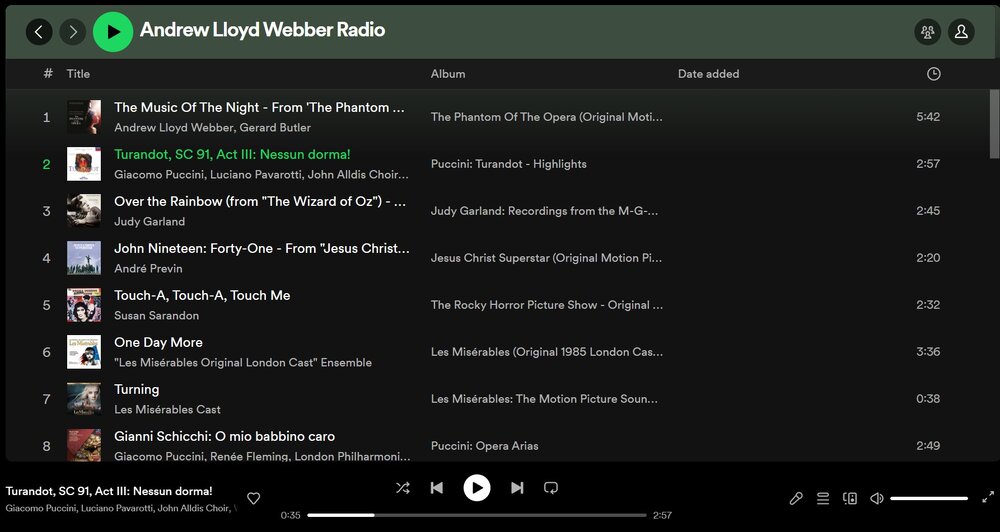
Task: Sort by the Title column header
Action: (78, 74)
